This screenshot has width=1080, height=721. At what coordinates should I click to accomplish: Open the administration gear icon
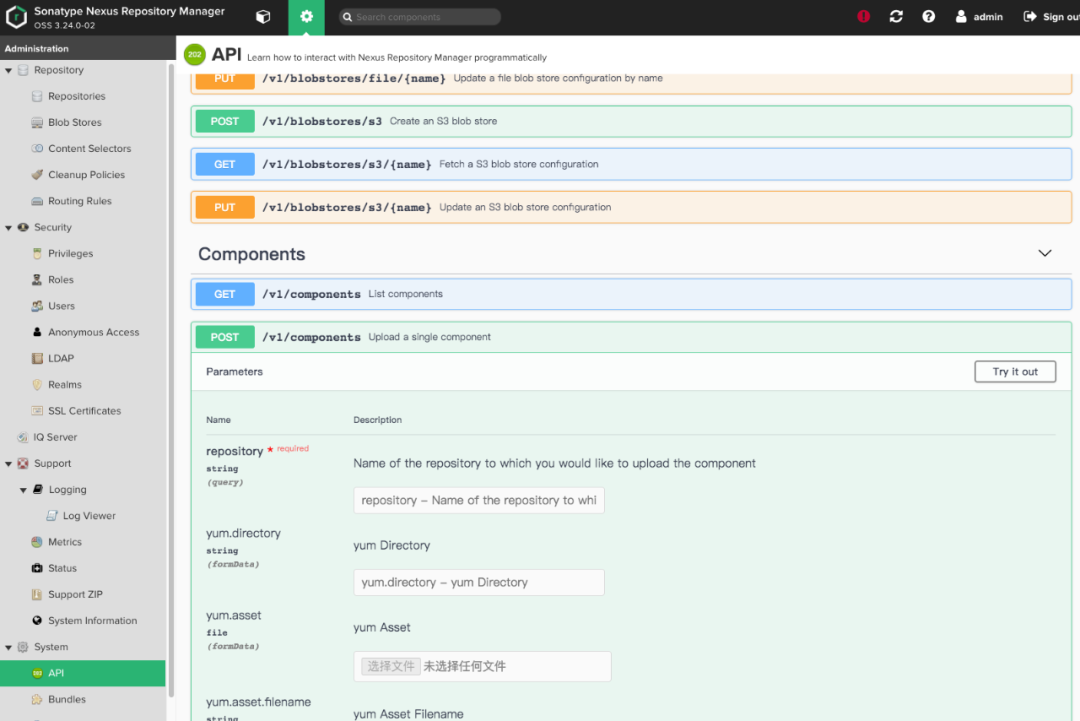coord(306,17)
